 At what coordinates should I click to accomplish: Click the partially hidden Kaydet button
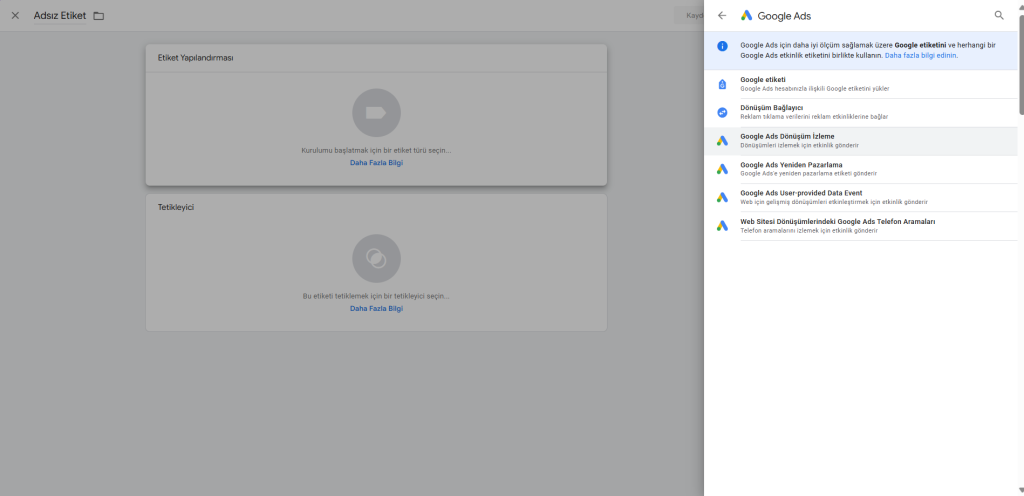[689, 16]
